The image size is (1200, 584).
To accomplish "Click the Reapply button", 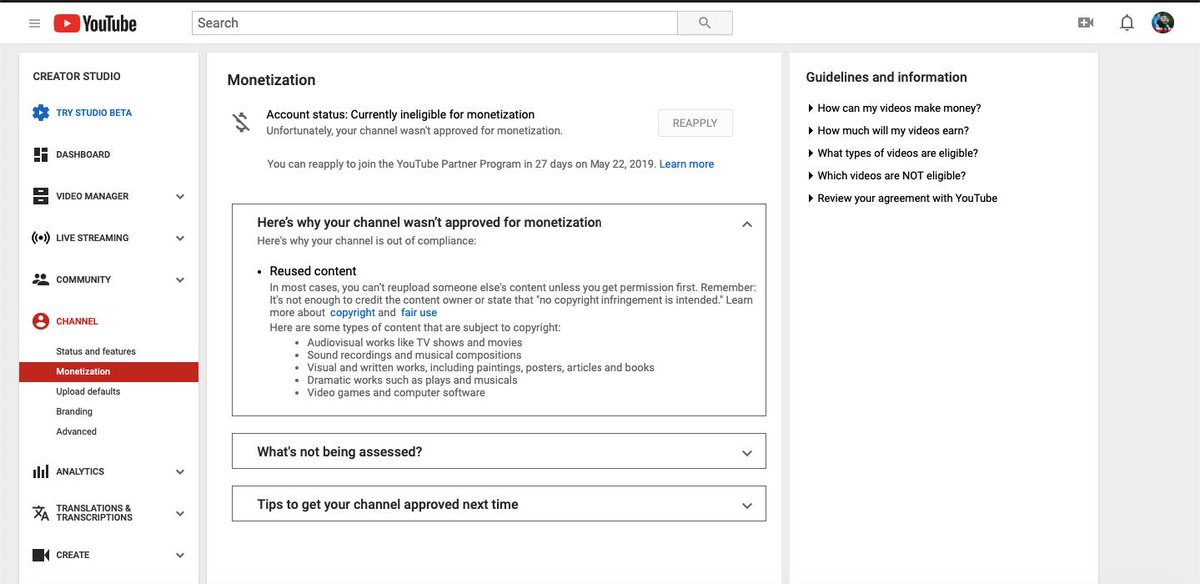I will (x=695, y=123).
